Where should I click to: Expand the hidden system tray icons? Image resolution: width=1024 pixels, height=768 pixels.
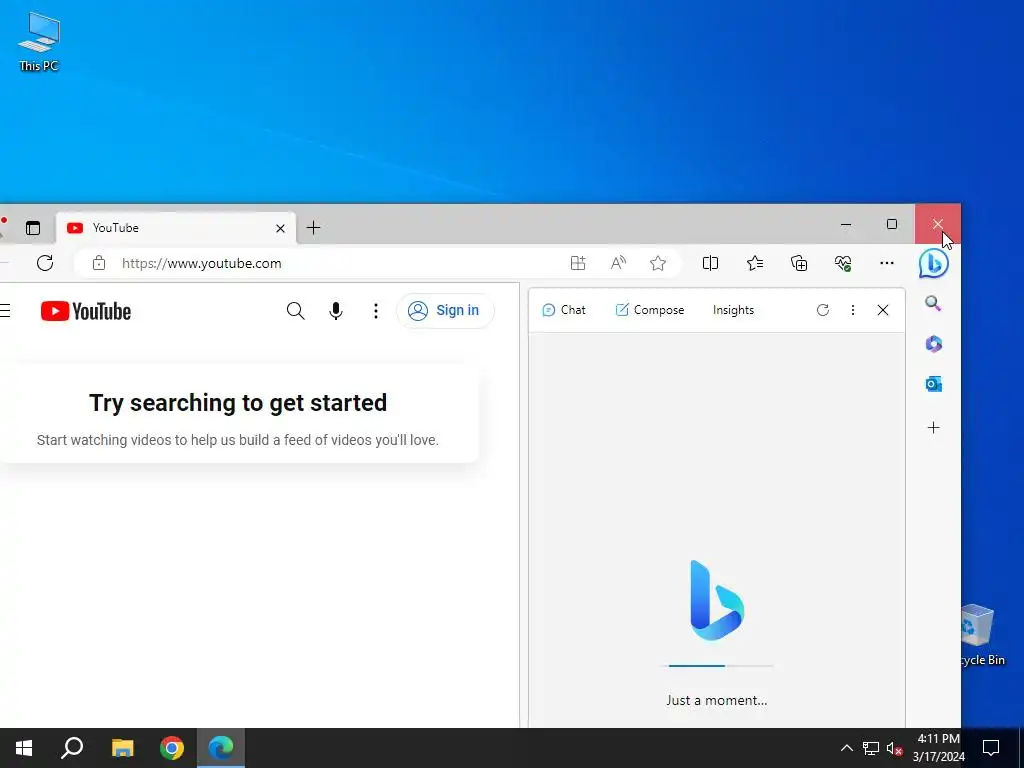click(x=846, y=748)
